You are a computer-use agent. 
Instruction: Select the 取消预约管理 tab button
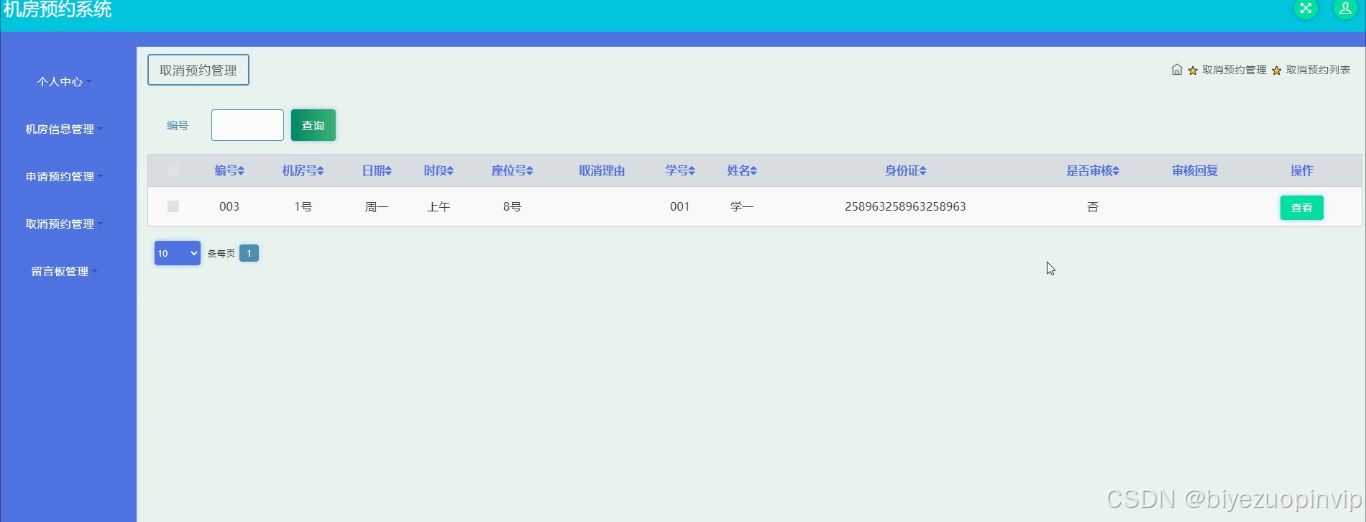point(198,70)
